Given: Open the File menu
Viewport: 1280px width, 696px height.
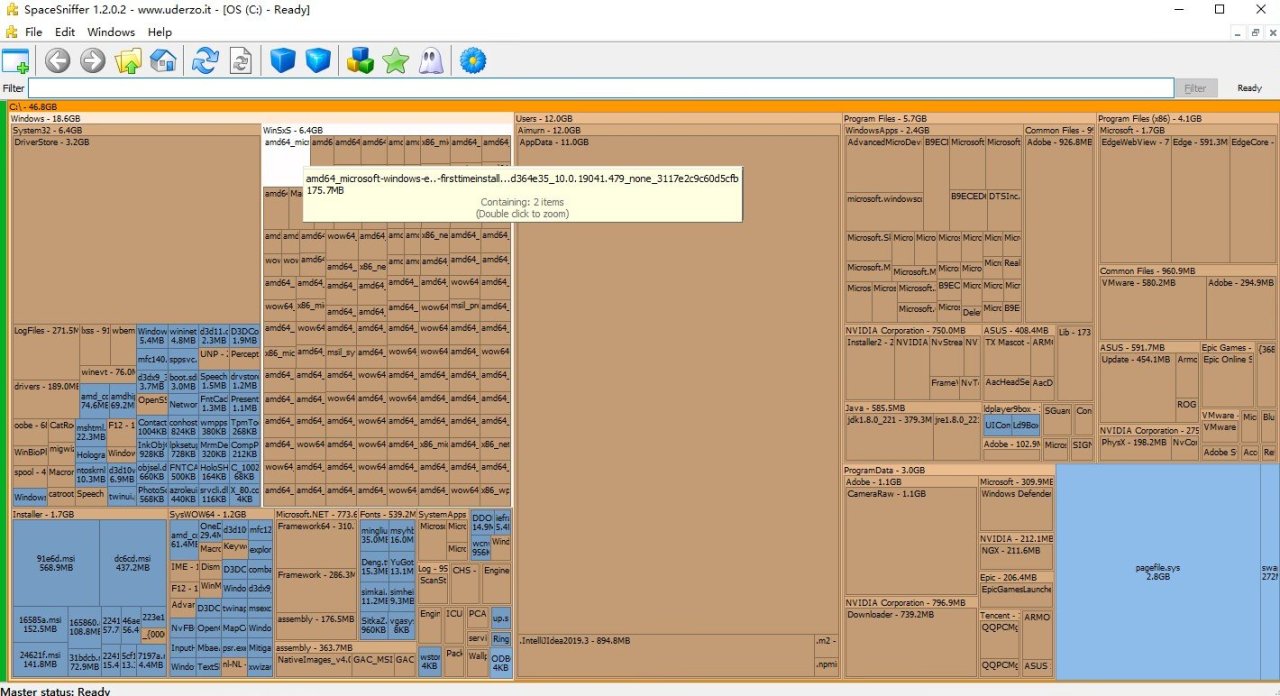Looking at the screenshot, I should coord(34,32).
